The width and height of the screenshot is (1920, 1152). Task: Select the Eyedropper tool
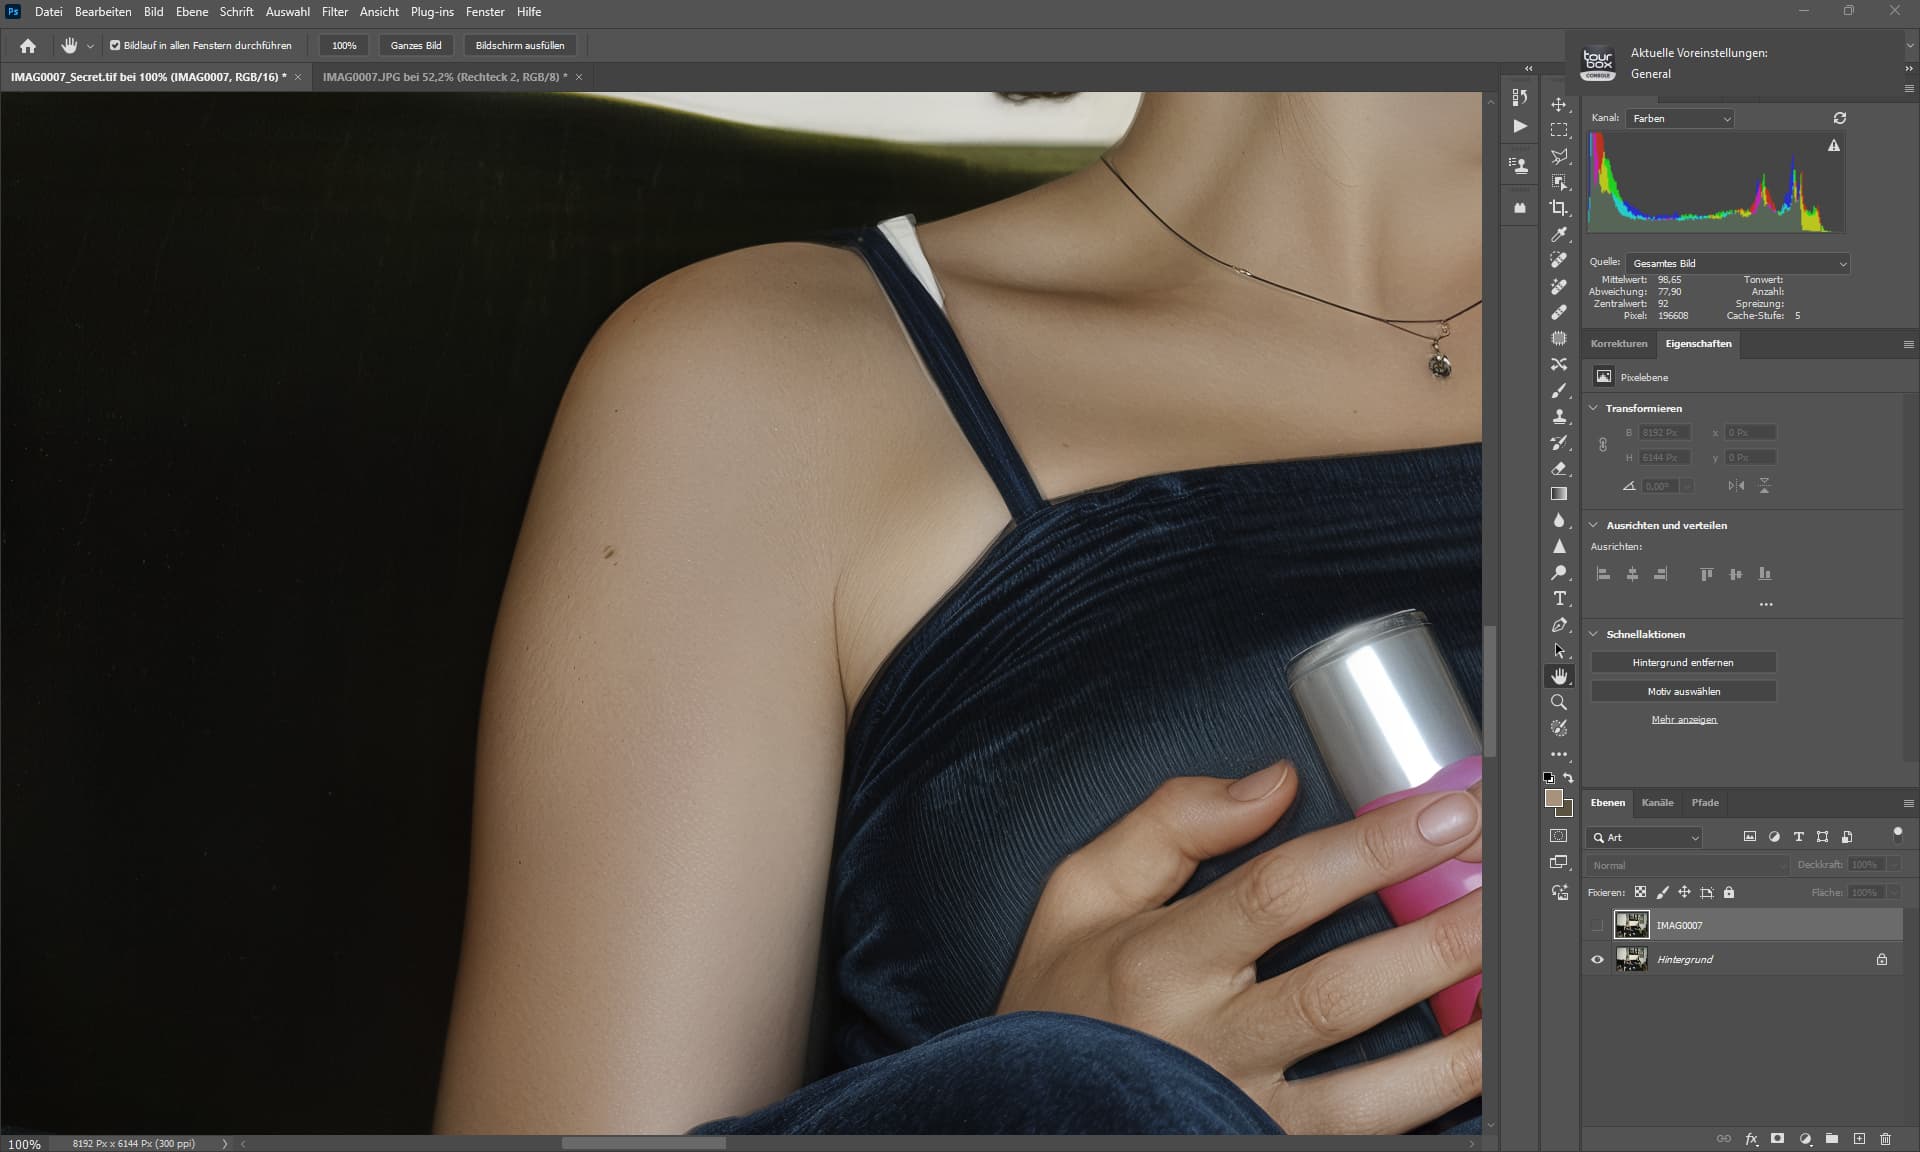1558,234
